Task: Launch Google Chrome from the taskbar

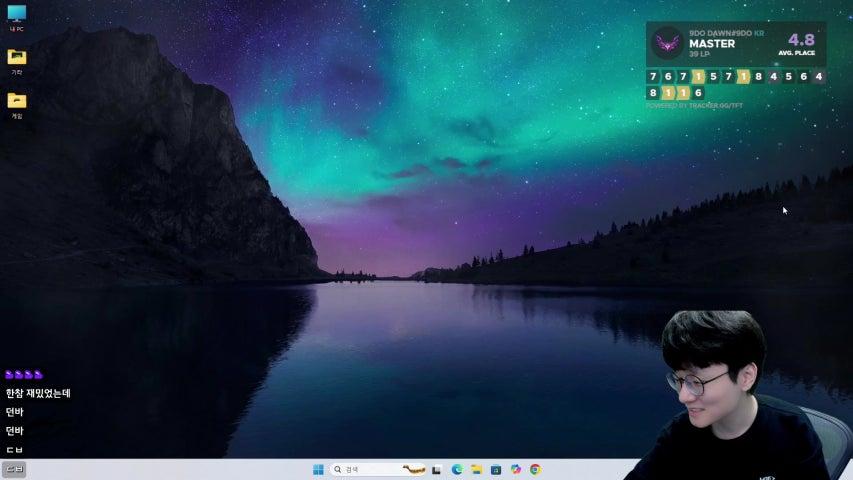Action: click(535, 469)
